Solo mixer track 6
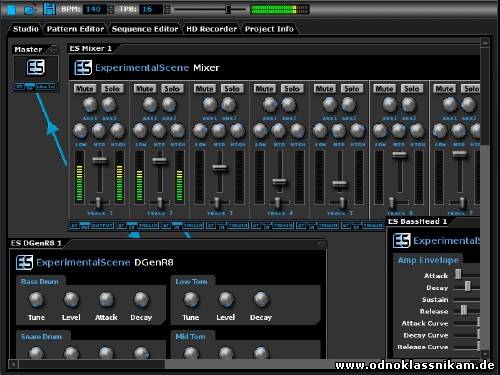Screen dimensions: 500x375 coord(412,89)
